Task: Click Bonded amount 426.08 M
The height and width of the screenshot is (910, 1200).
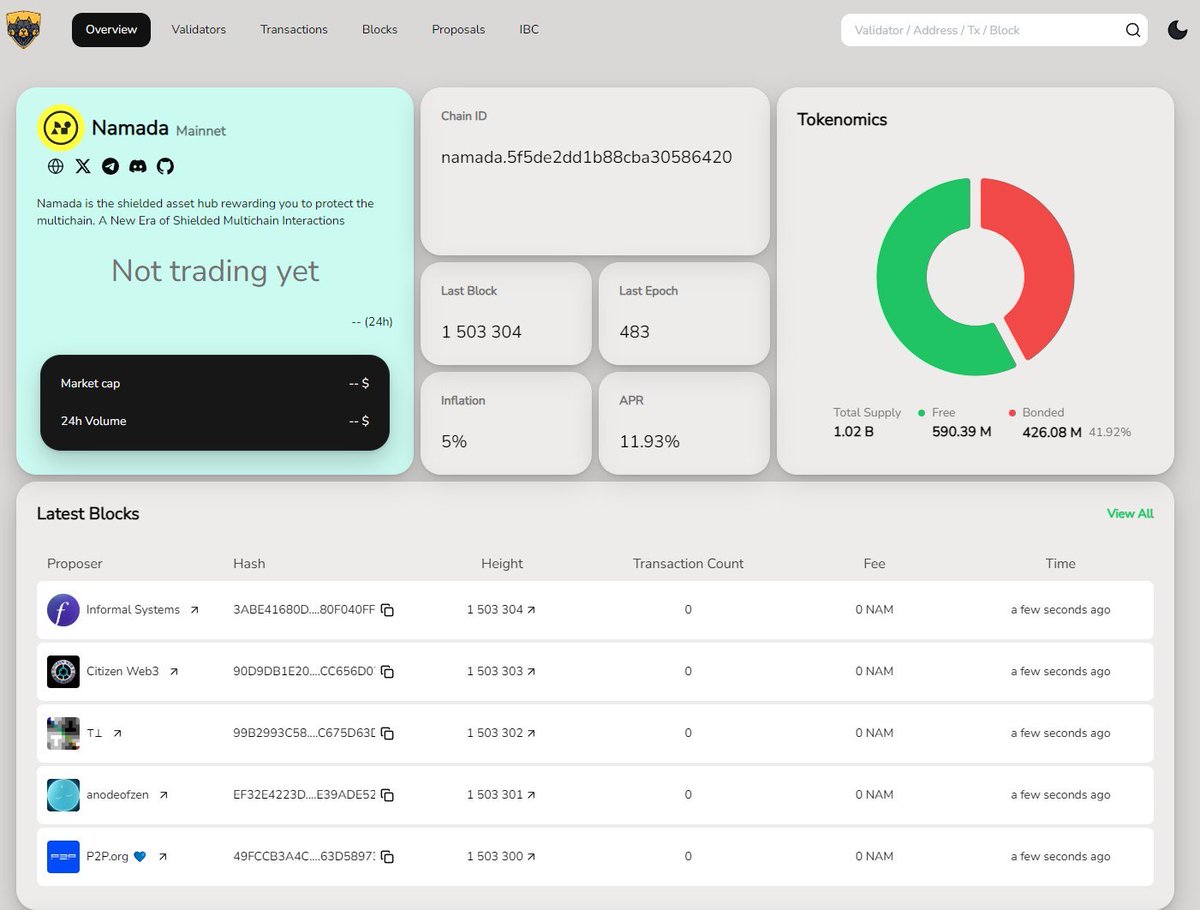Action: (1052, 432)
